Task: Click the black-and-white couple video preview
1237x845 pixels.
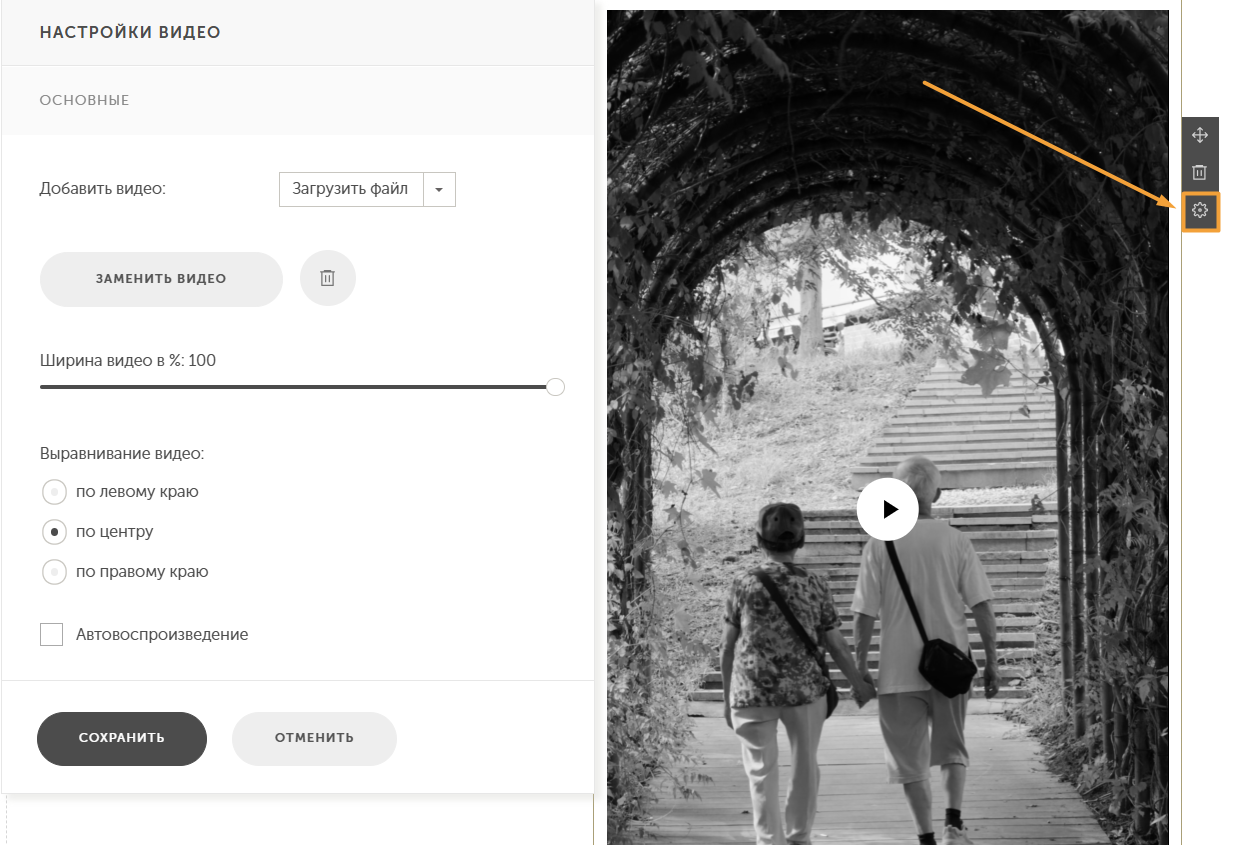Action: 887,428
